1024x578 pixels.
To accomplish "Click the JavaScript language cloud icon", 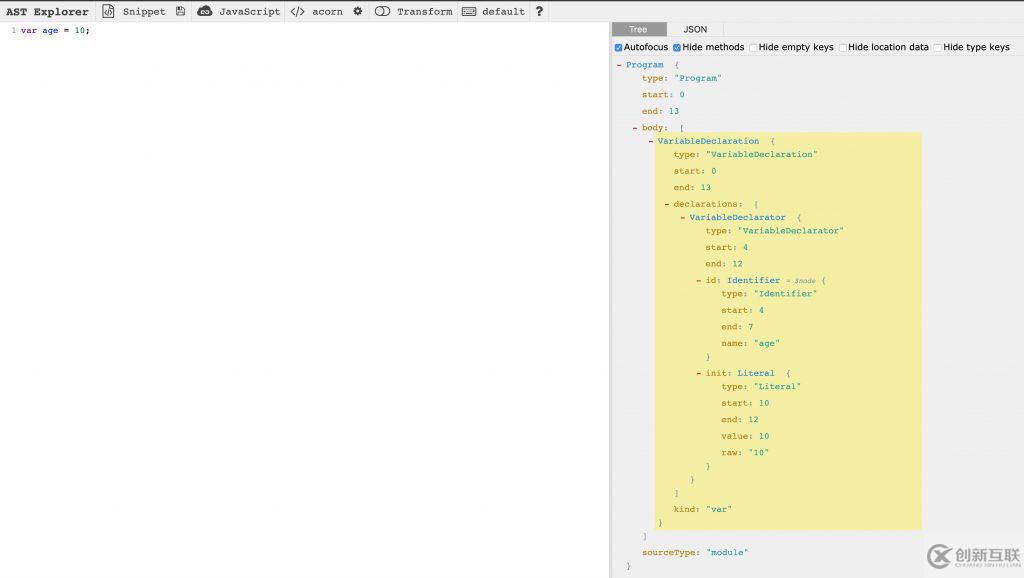I will (205, 12).
